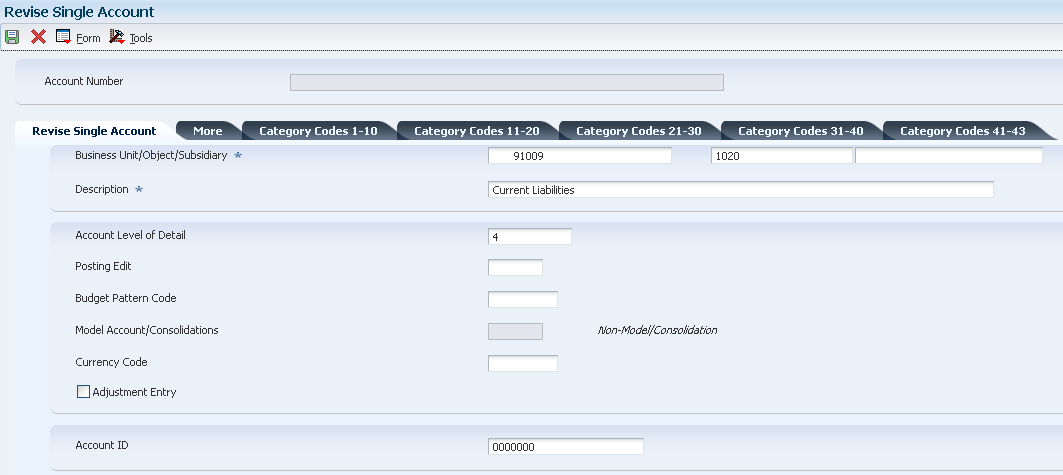
Task: Click the Posting Edit field
Action: click(515, 268)
